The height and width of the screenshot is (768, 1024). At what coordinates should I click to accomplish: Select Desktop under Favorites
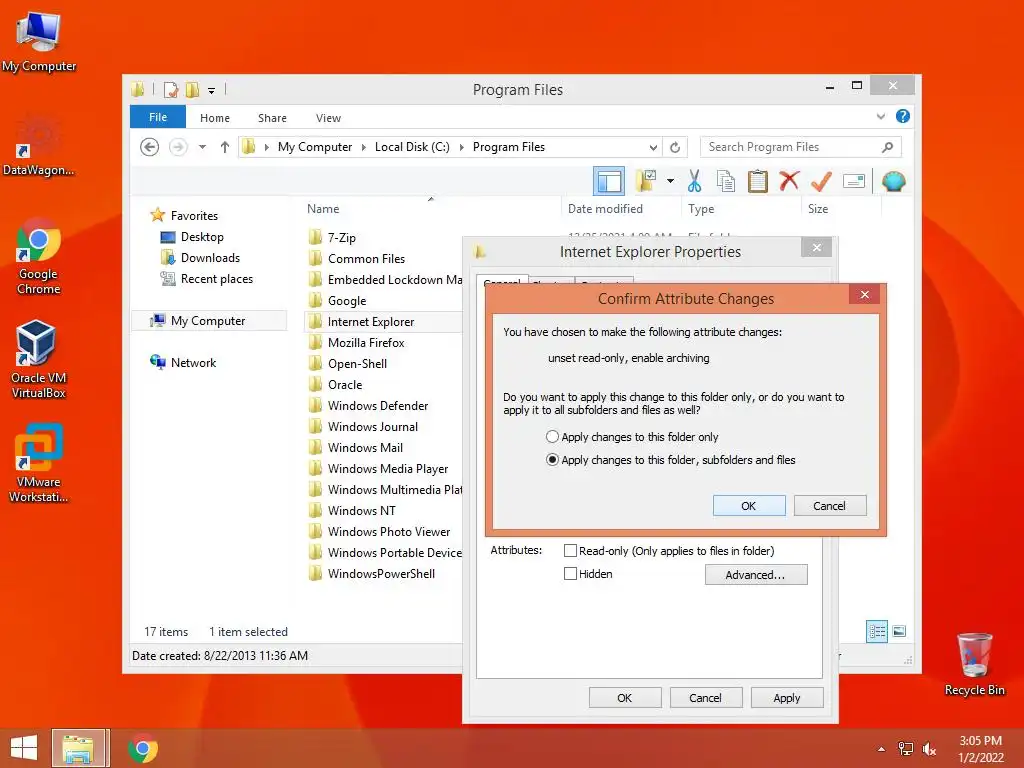tap(192, 236)
